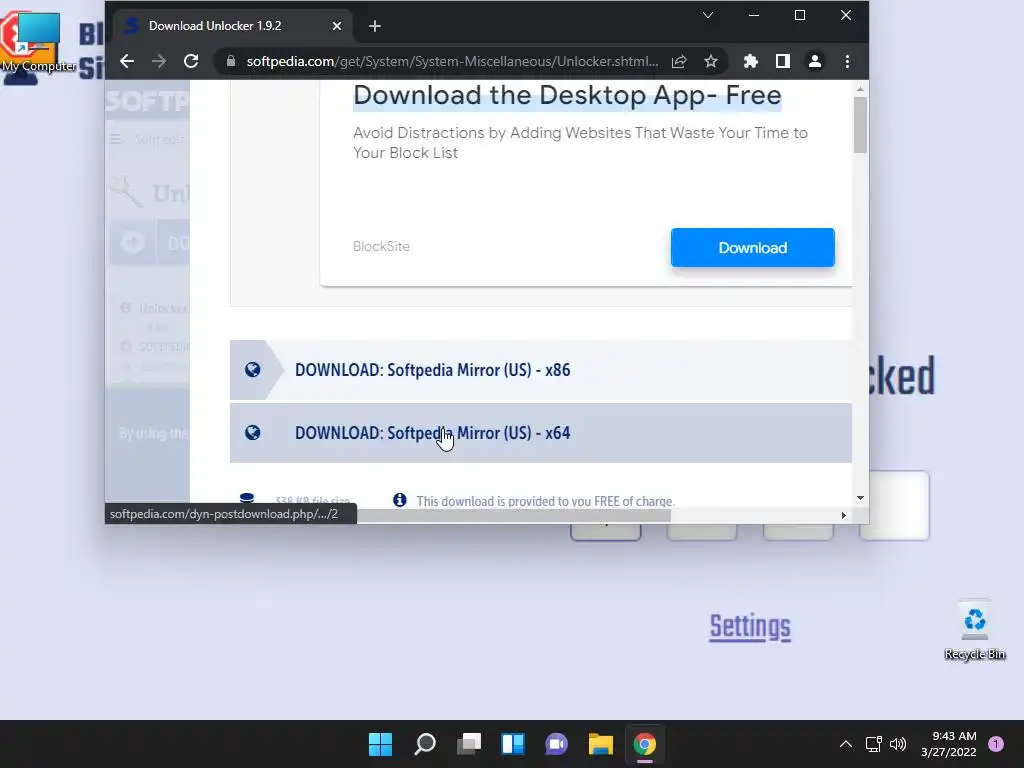Image resolution: width=1024 pixels, height=768 pixels.
Task: Toggle the Chrome side panel icon
Action: [x=782, y=61]
